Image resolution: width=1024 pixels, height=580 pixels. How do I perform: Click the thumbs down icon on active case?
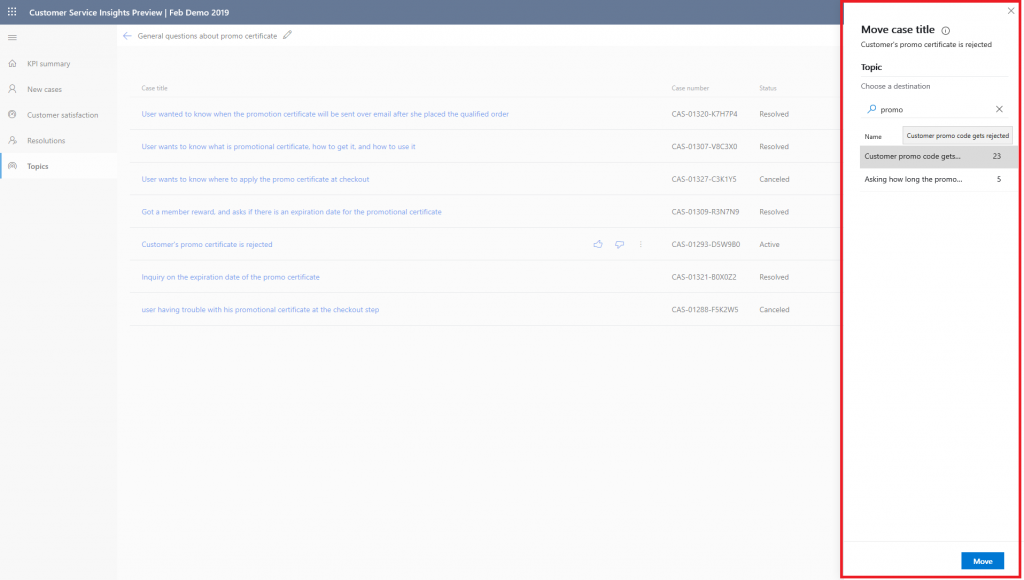click(619, 244)
